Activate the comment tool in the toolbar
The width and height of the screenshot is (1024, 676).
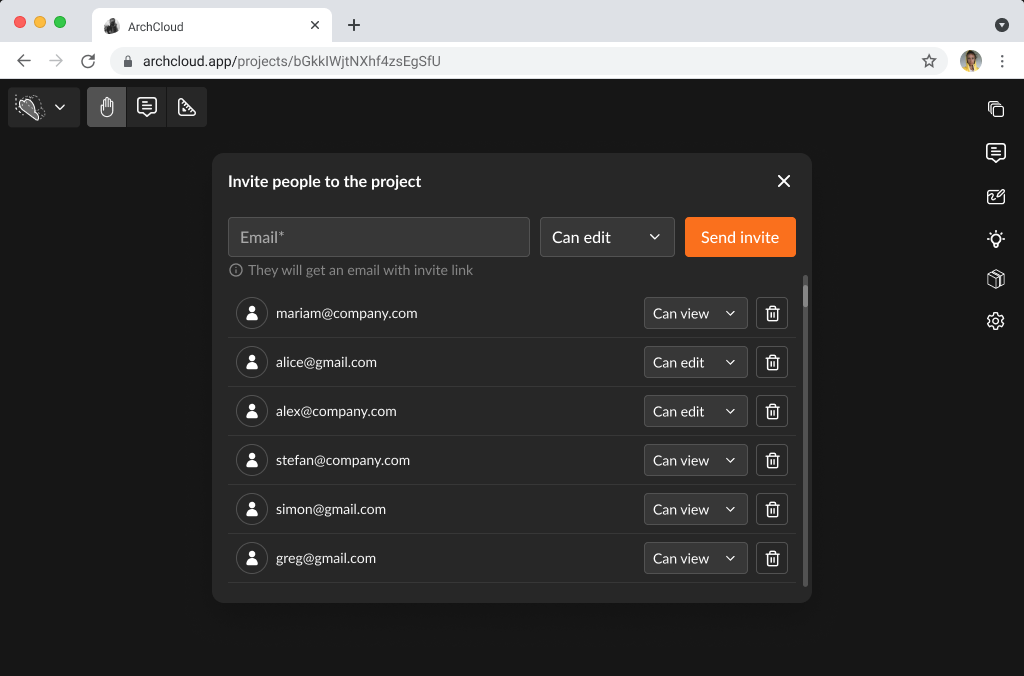pyautogui.click(x=146, y=107)
